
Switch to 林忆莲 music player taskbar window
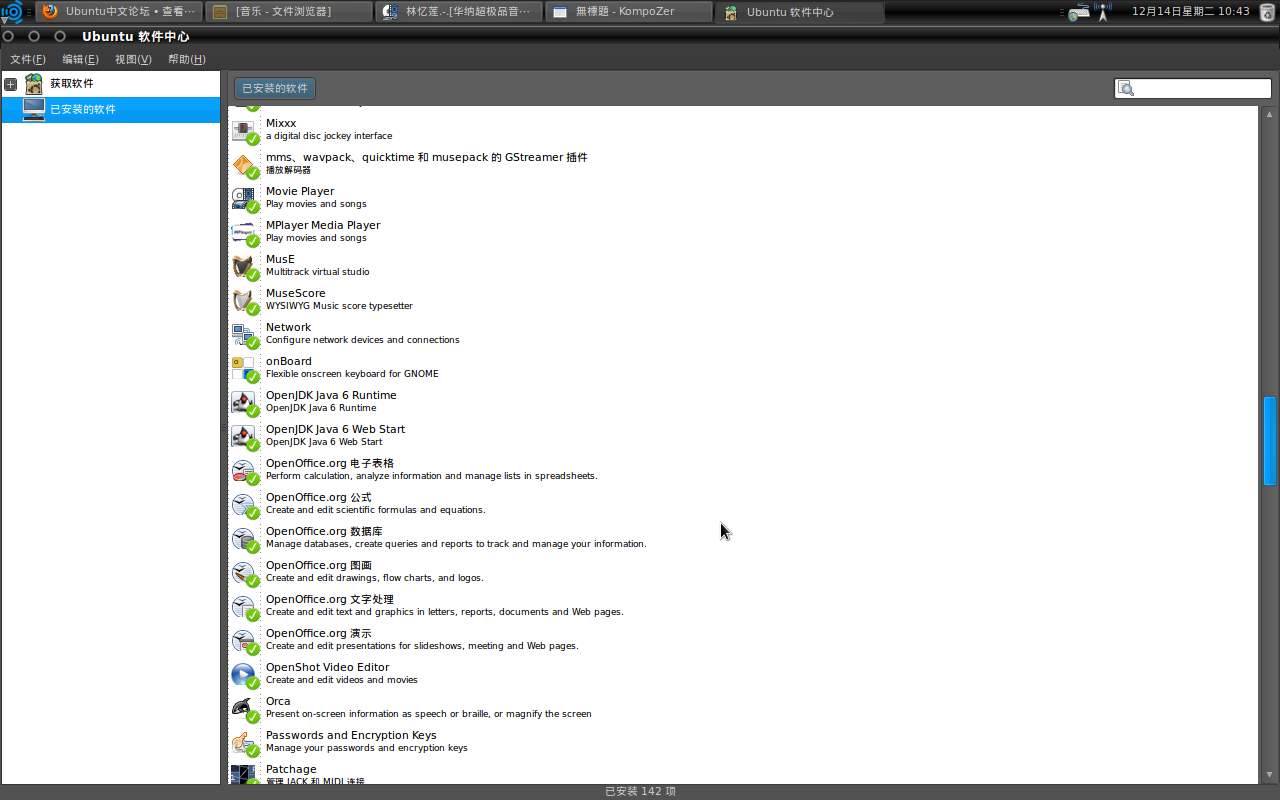(x=458, y=12)
